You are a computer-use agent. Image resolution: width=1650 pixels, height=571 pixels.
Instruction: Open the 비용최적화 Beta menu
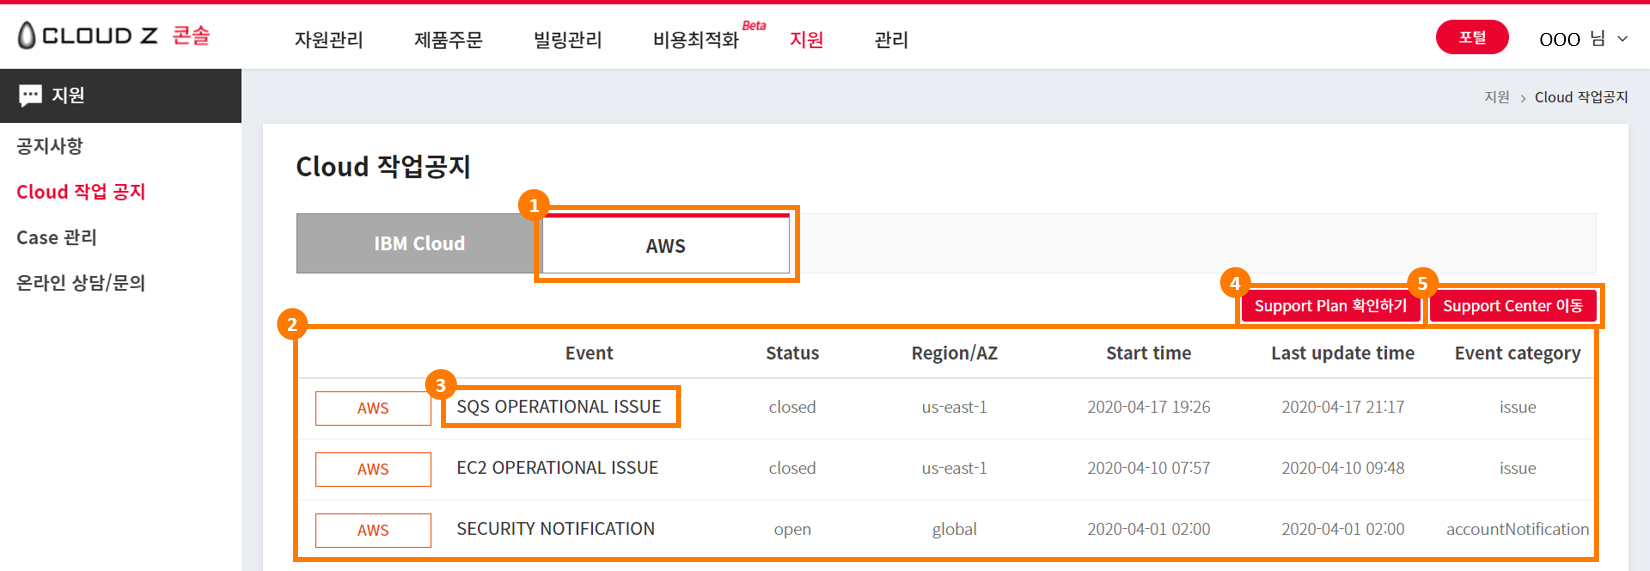[709, 37]
